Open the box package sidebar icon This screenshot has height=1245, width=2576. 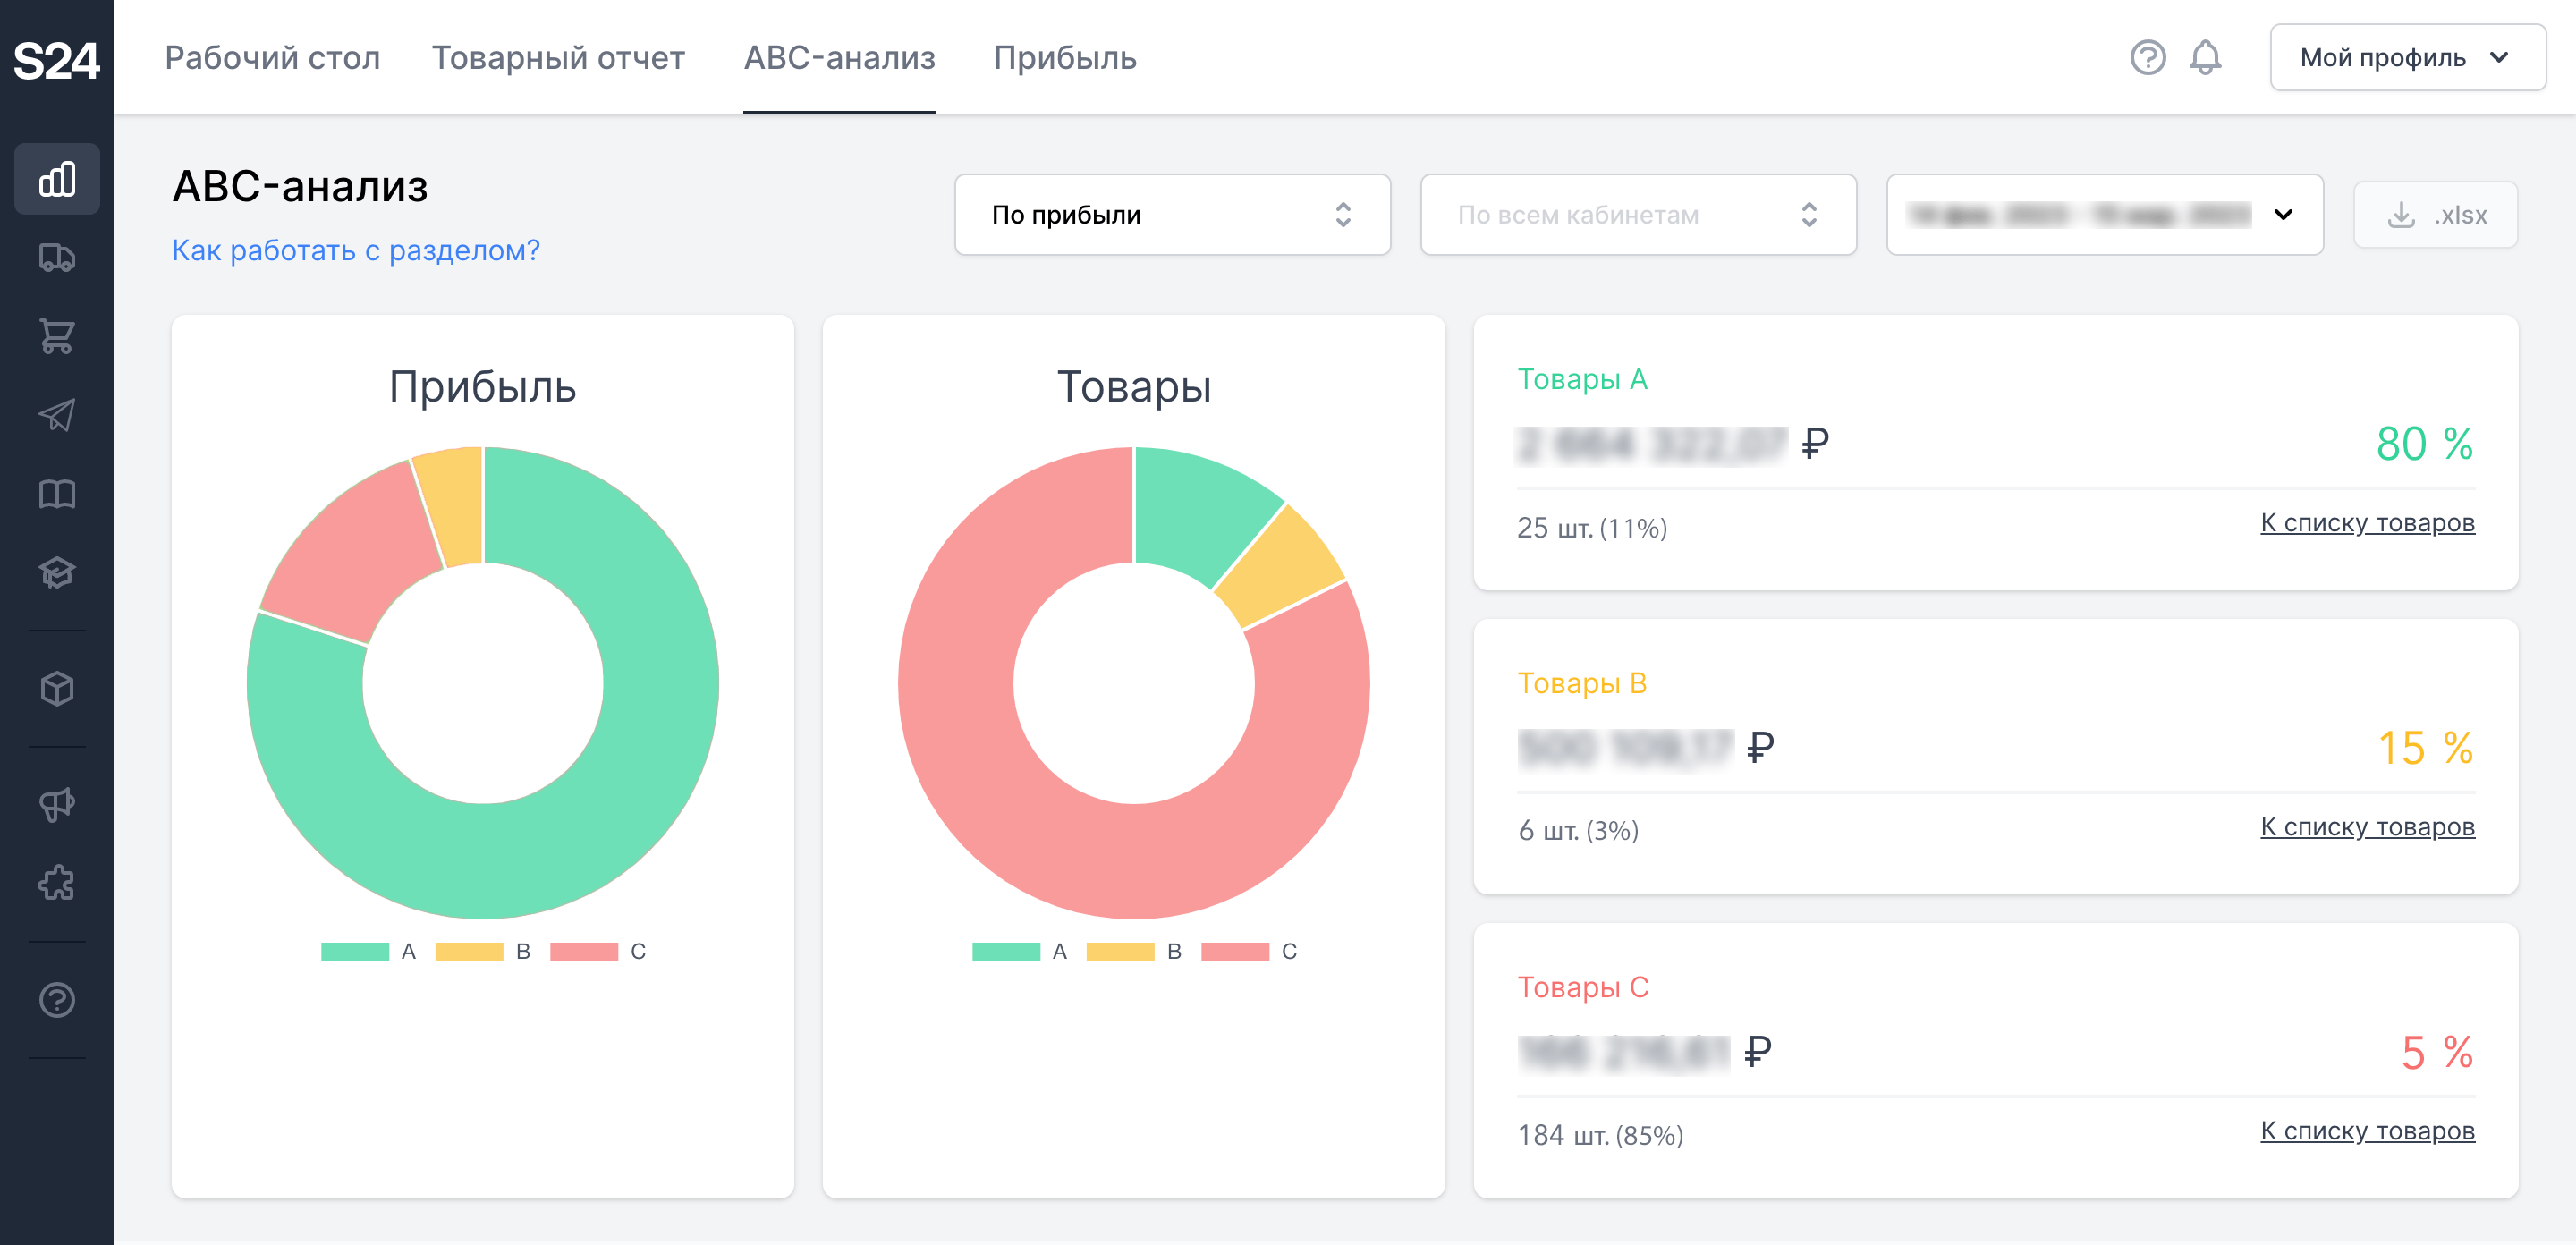coord(57,688)
